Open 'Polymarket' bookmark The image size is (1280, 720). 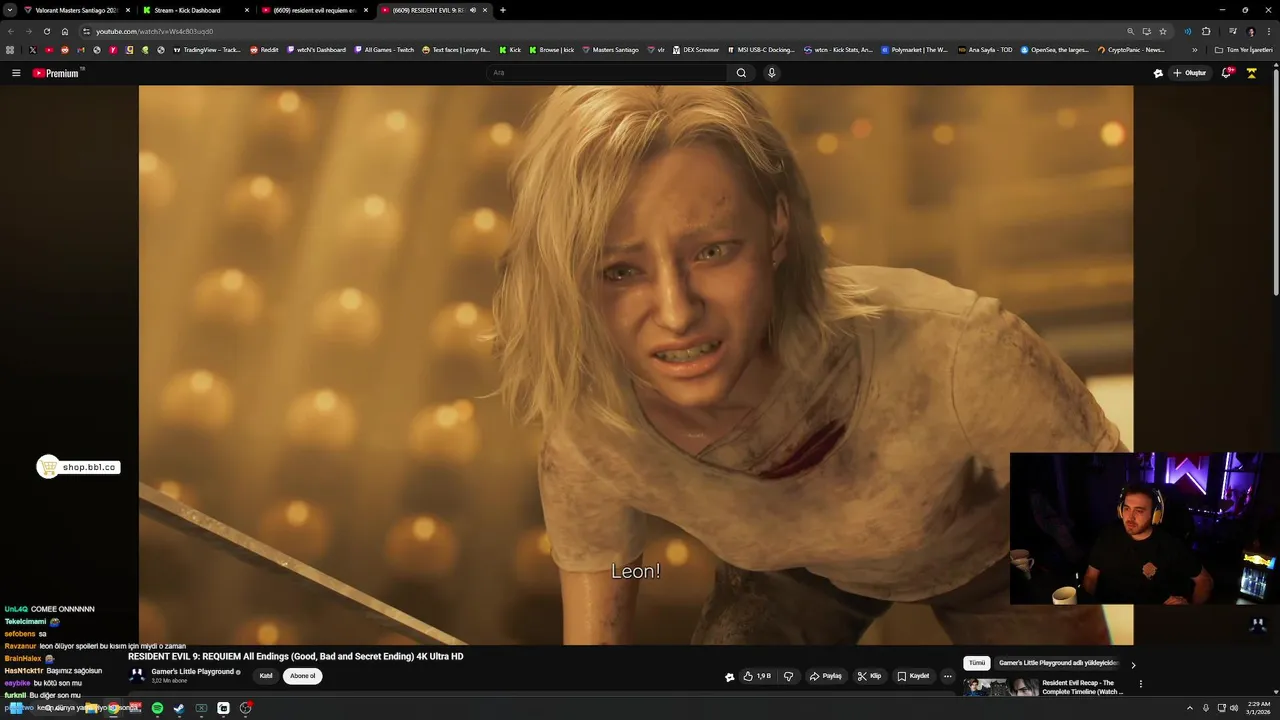click(914, 49)
